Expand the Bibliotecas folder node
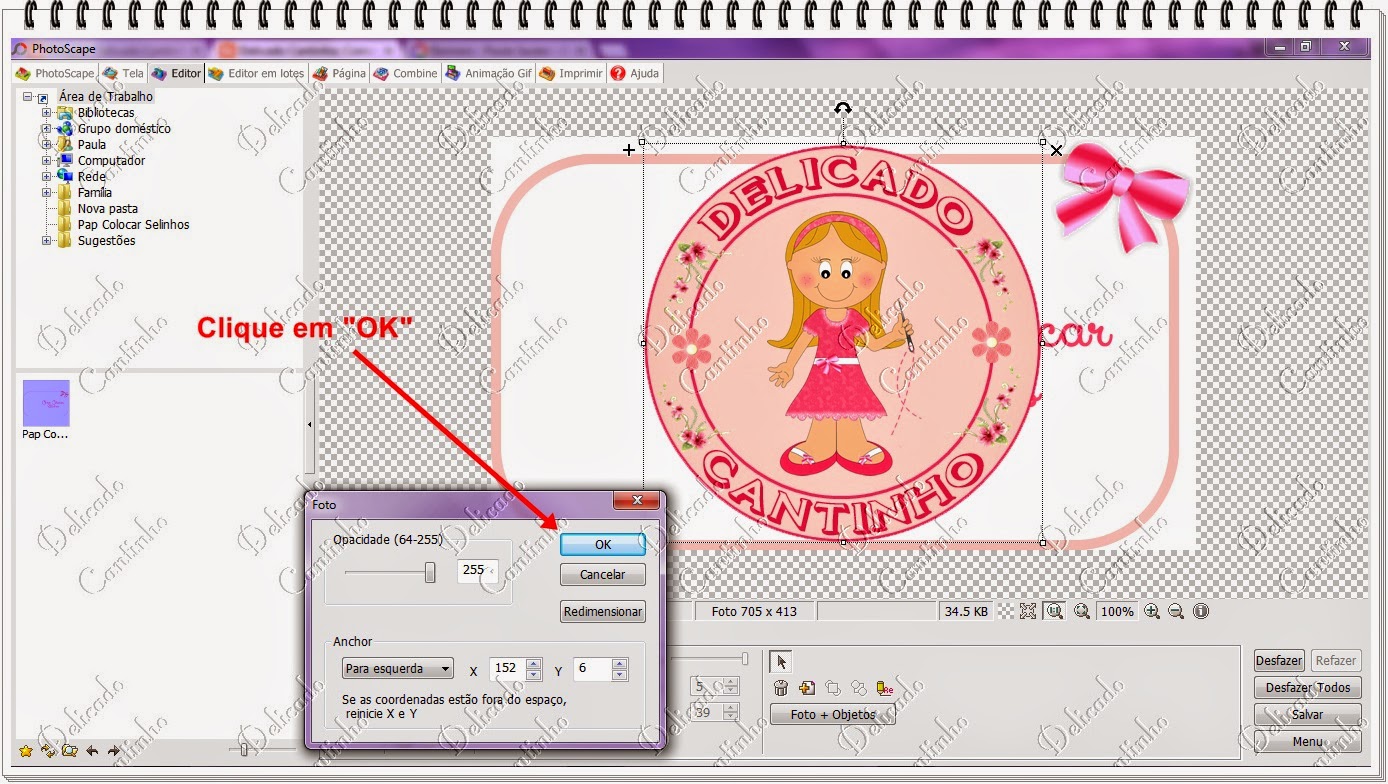1388x784 pixels. [x=46, y=113]
